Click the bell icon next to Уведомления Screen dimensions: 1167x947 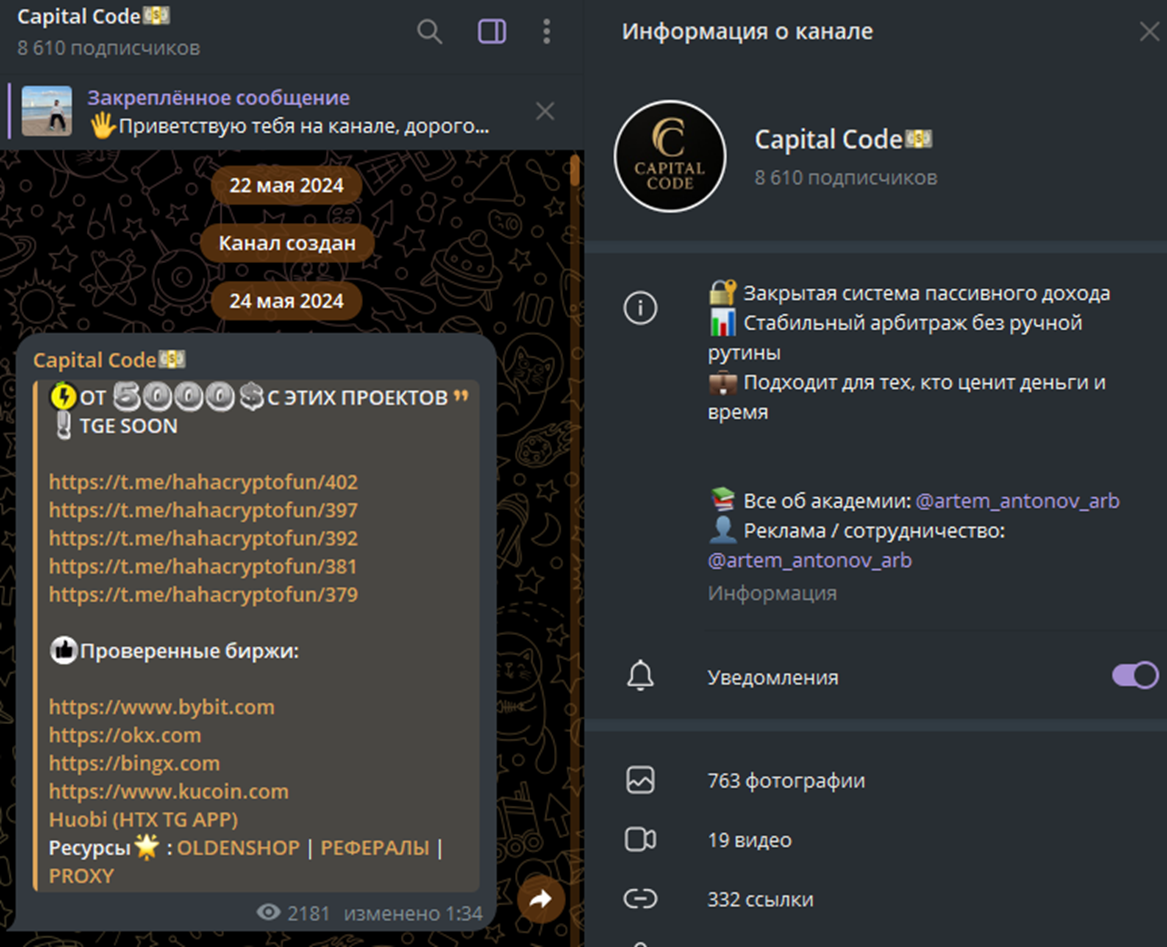640,676
